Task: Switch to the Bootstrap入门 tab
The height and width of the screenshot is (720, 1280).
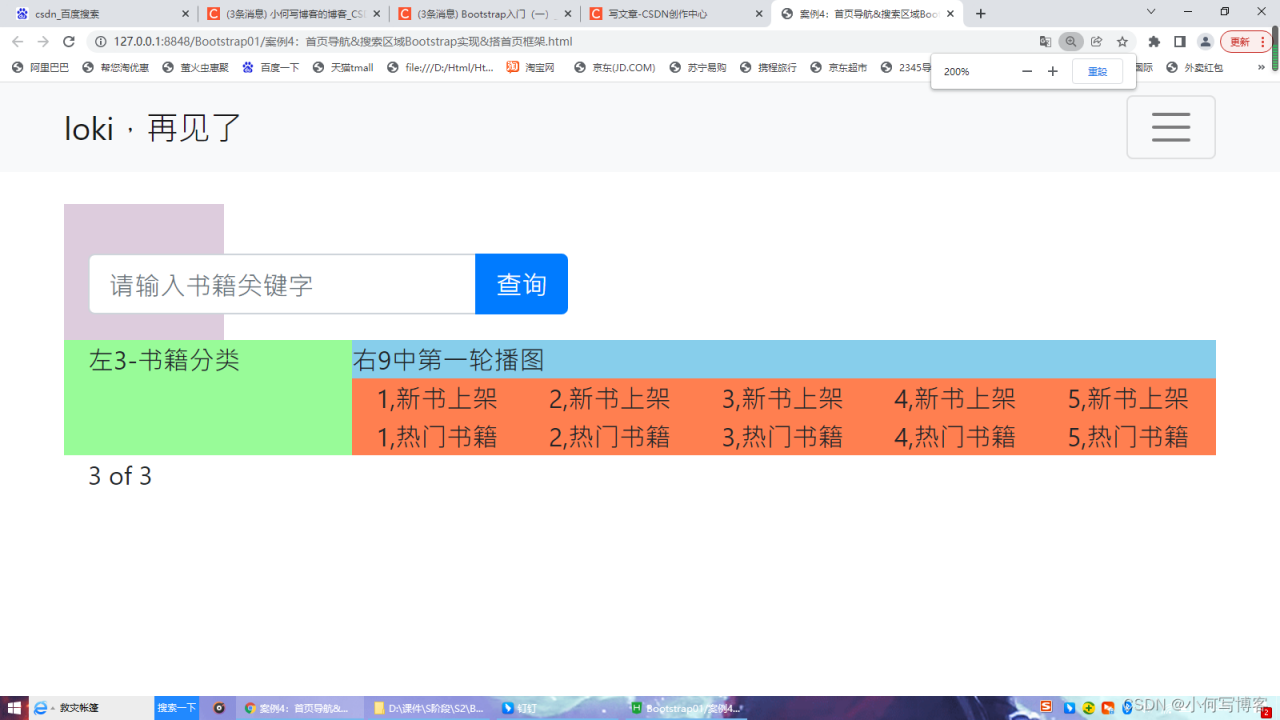Action: pyautogui.click(x=485, y=14)
